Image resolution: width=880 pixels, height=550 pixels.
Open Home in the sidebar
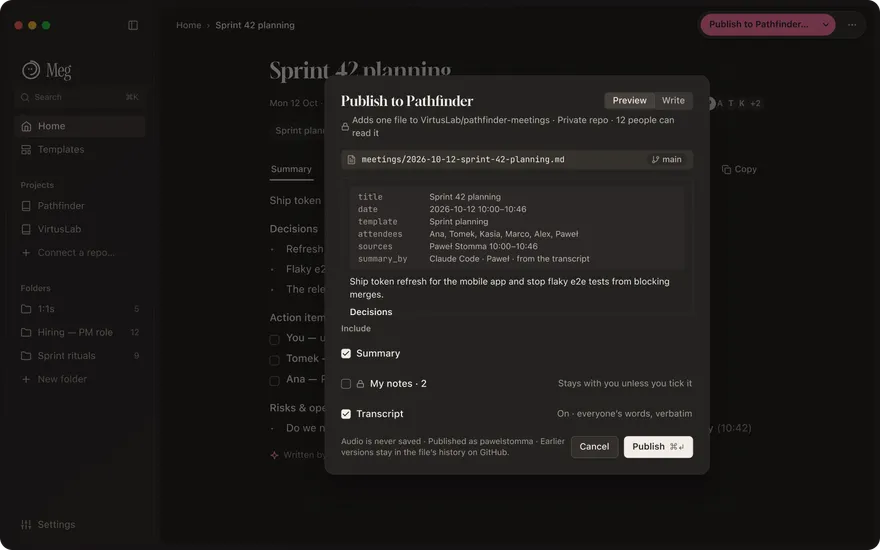[80, 126]
